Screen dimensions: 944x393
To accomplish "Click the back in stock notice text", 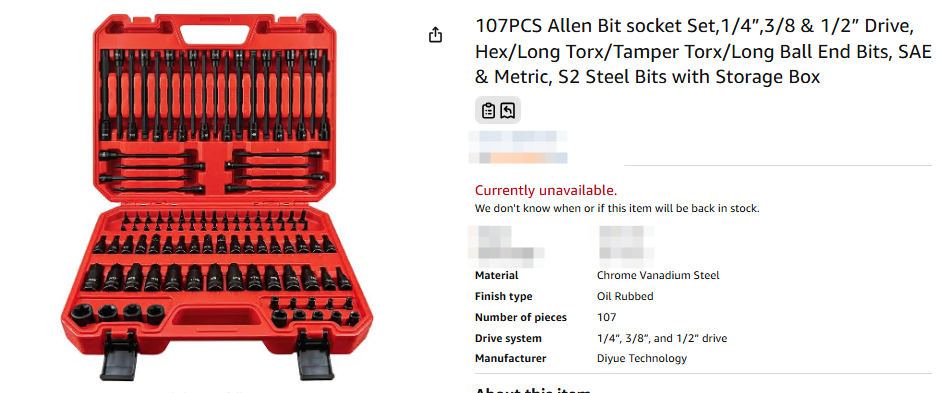I will click(617, 209).
